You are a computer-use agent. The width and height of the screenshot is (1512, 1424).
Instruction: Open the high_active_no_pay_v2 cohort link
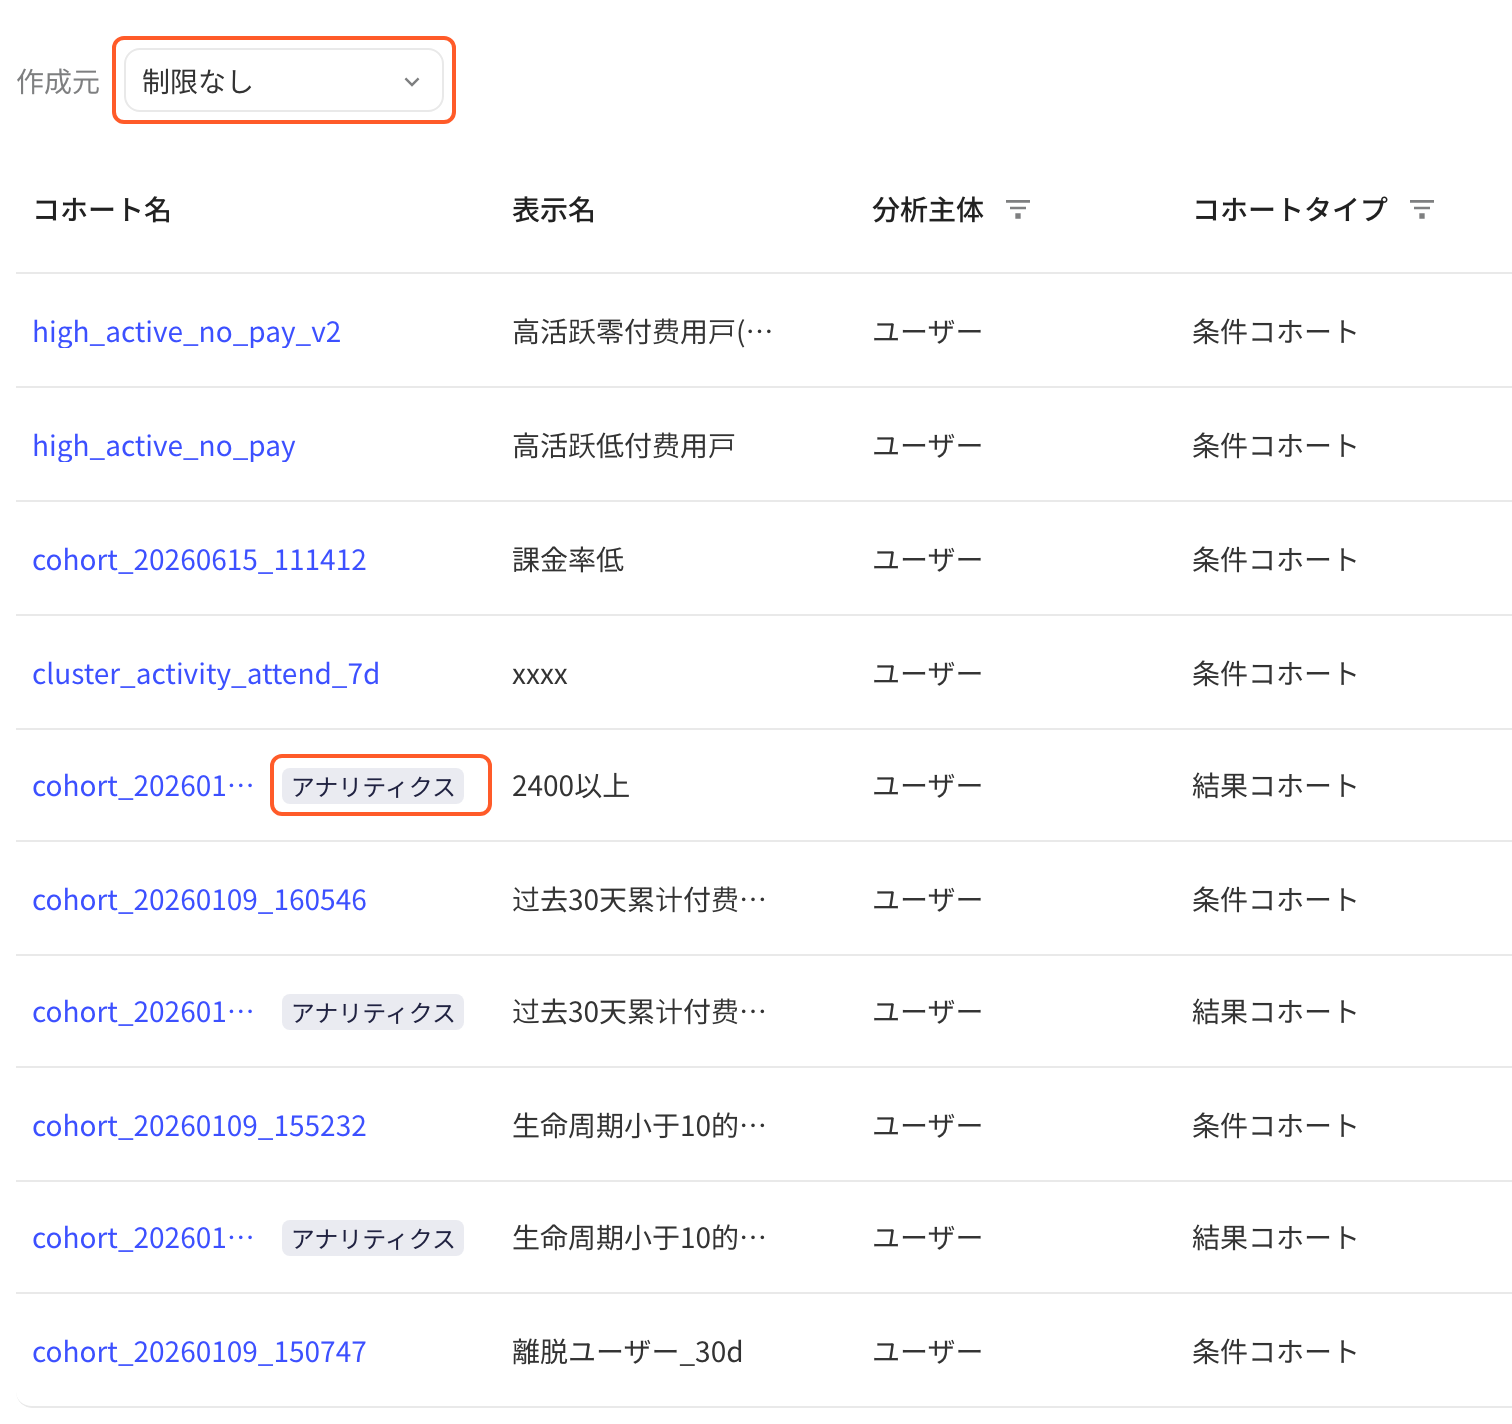(x=187, y=331)
